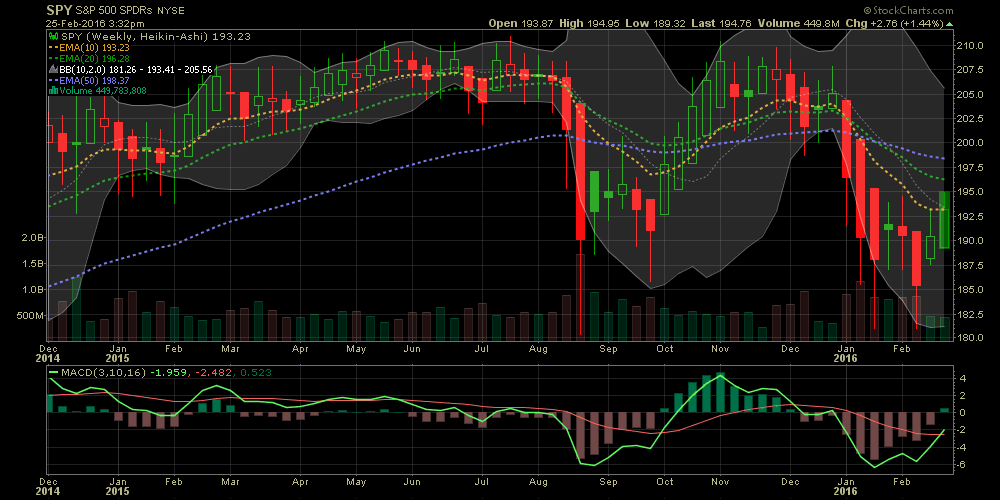Click the '187.5' price axis label
The image size is (1000, 500).
pos(968,265)
